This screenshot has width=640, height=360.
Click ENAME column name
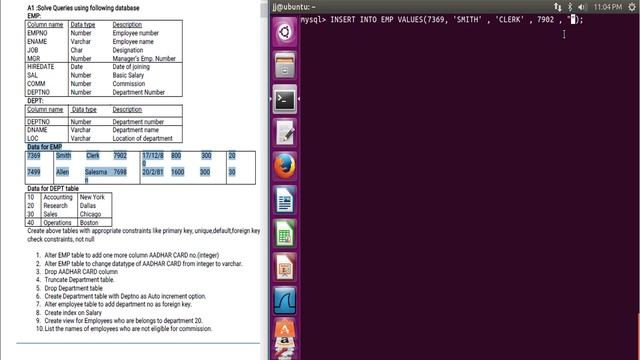pos(37,42)
